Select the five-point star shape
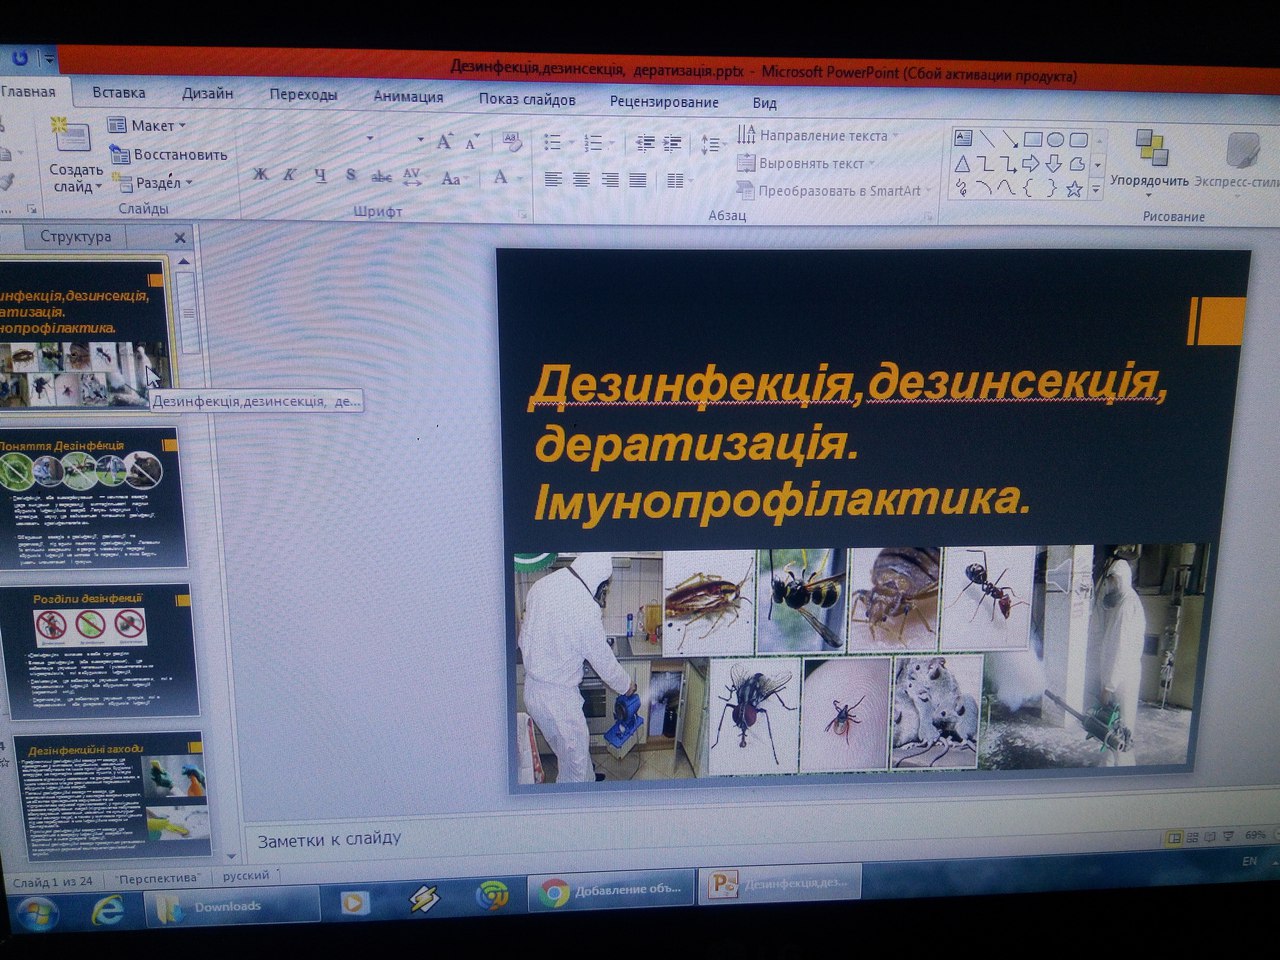Viewport: 1280px width, 960px height. pyautogui.click(x=1073, y=189)
